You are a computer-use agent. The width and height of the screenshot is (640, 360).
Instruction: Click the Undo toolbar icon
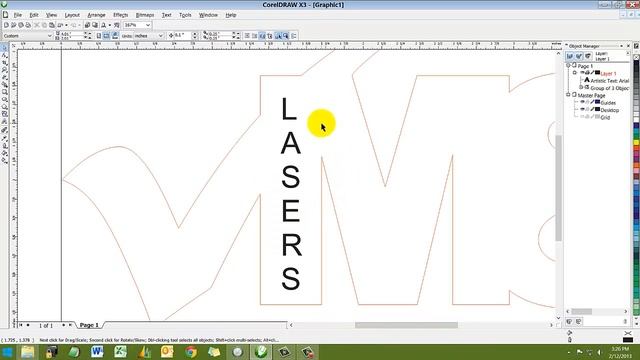(x=61, y=25)
